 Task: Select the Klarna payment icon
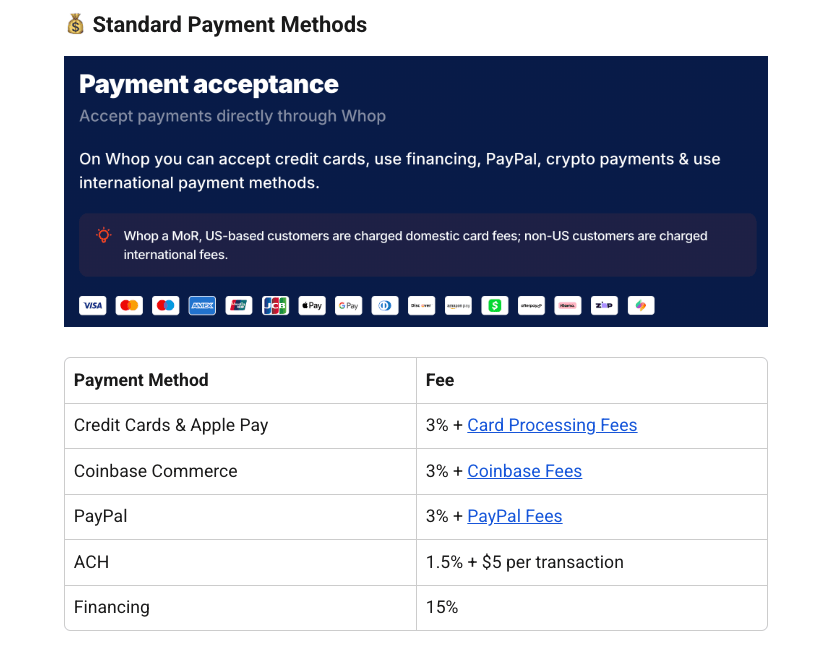click(567, 305)
